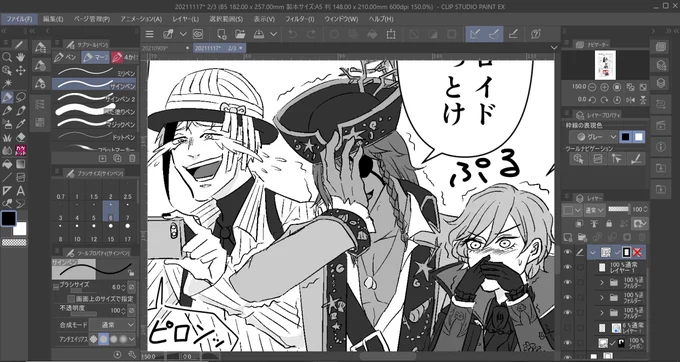Select the Gradient tool

(20, 164)
